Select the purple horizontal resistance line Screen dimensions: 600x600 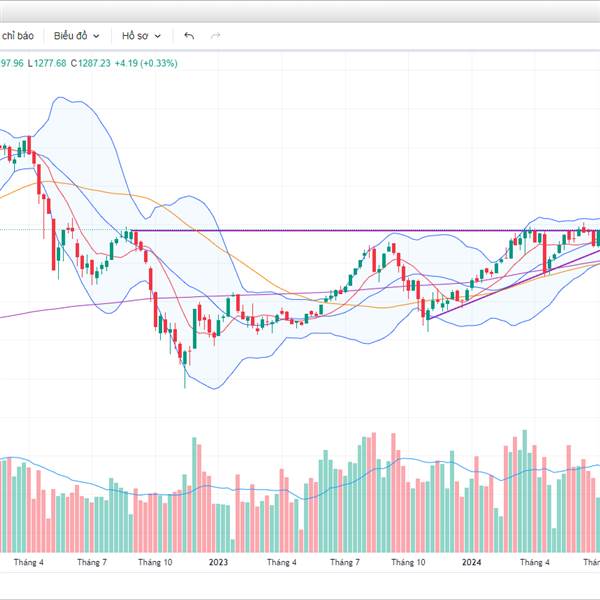pos(300,232)
